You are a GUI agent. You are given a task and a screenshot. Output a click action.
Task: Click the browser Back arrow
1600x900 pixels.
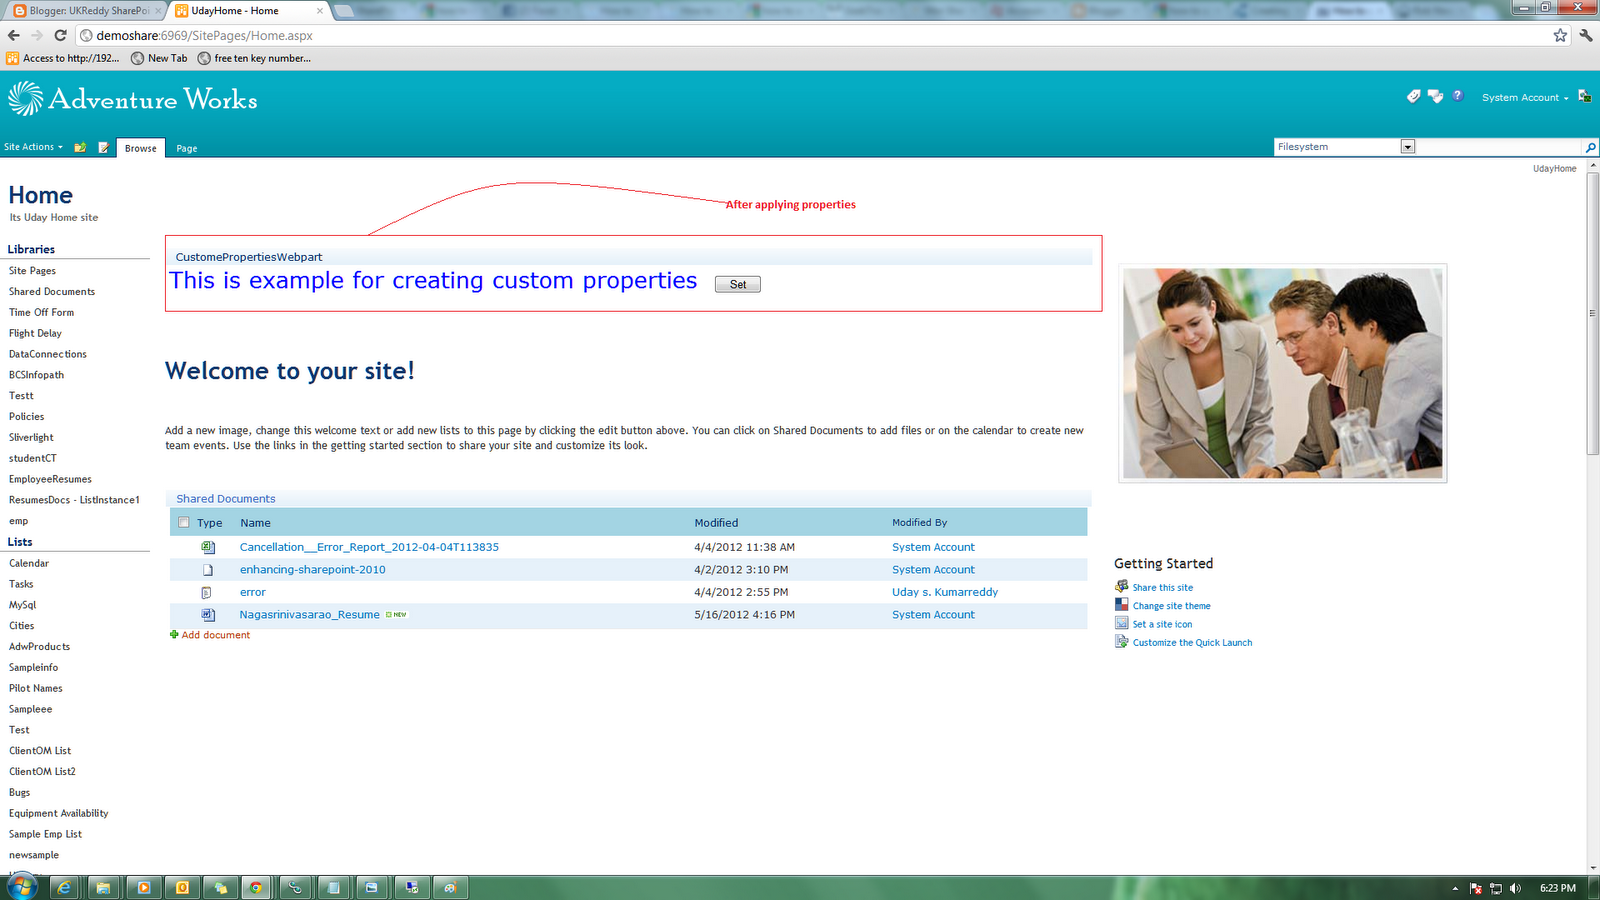13,35
